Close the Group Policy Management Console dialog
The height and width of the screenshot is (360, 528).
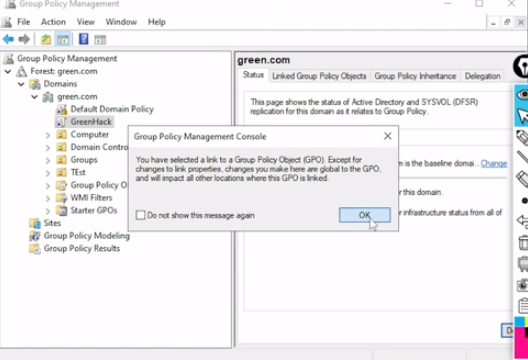(x=388, y=136)
